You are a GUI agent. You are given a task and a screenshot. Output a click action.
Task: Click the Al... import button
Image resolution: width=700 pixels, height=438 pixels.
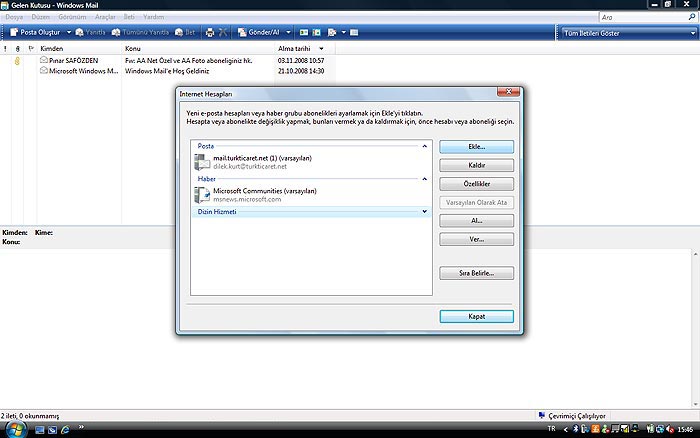click(x=476, y=221)
